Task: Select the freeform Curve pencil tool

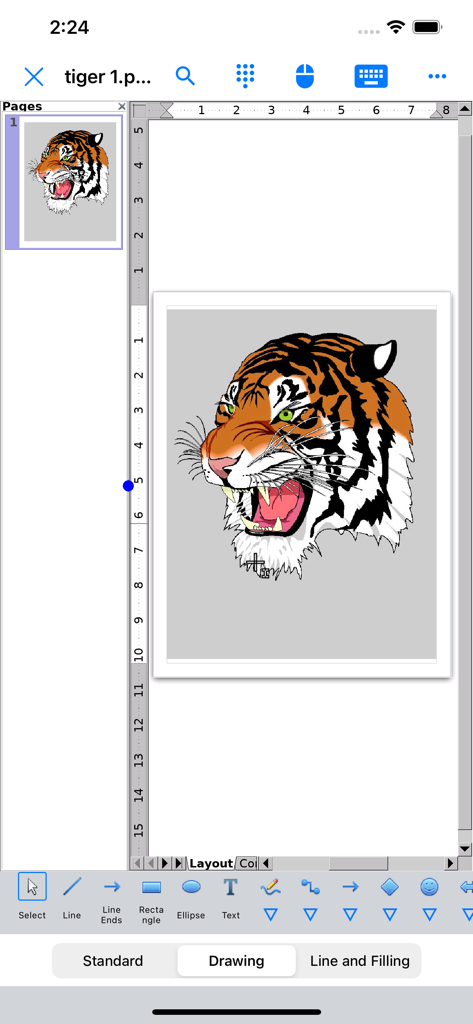Action: pos(270,887)
